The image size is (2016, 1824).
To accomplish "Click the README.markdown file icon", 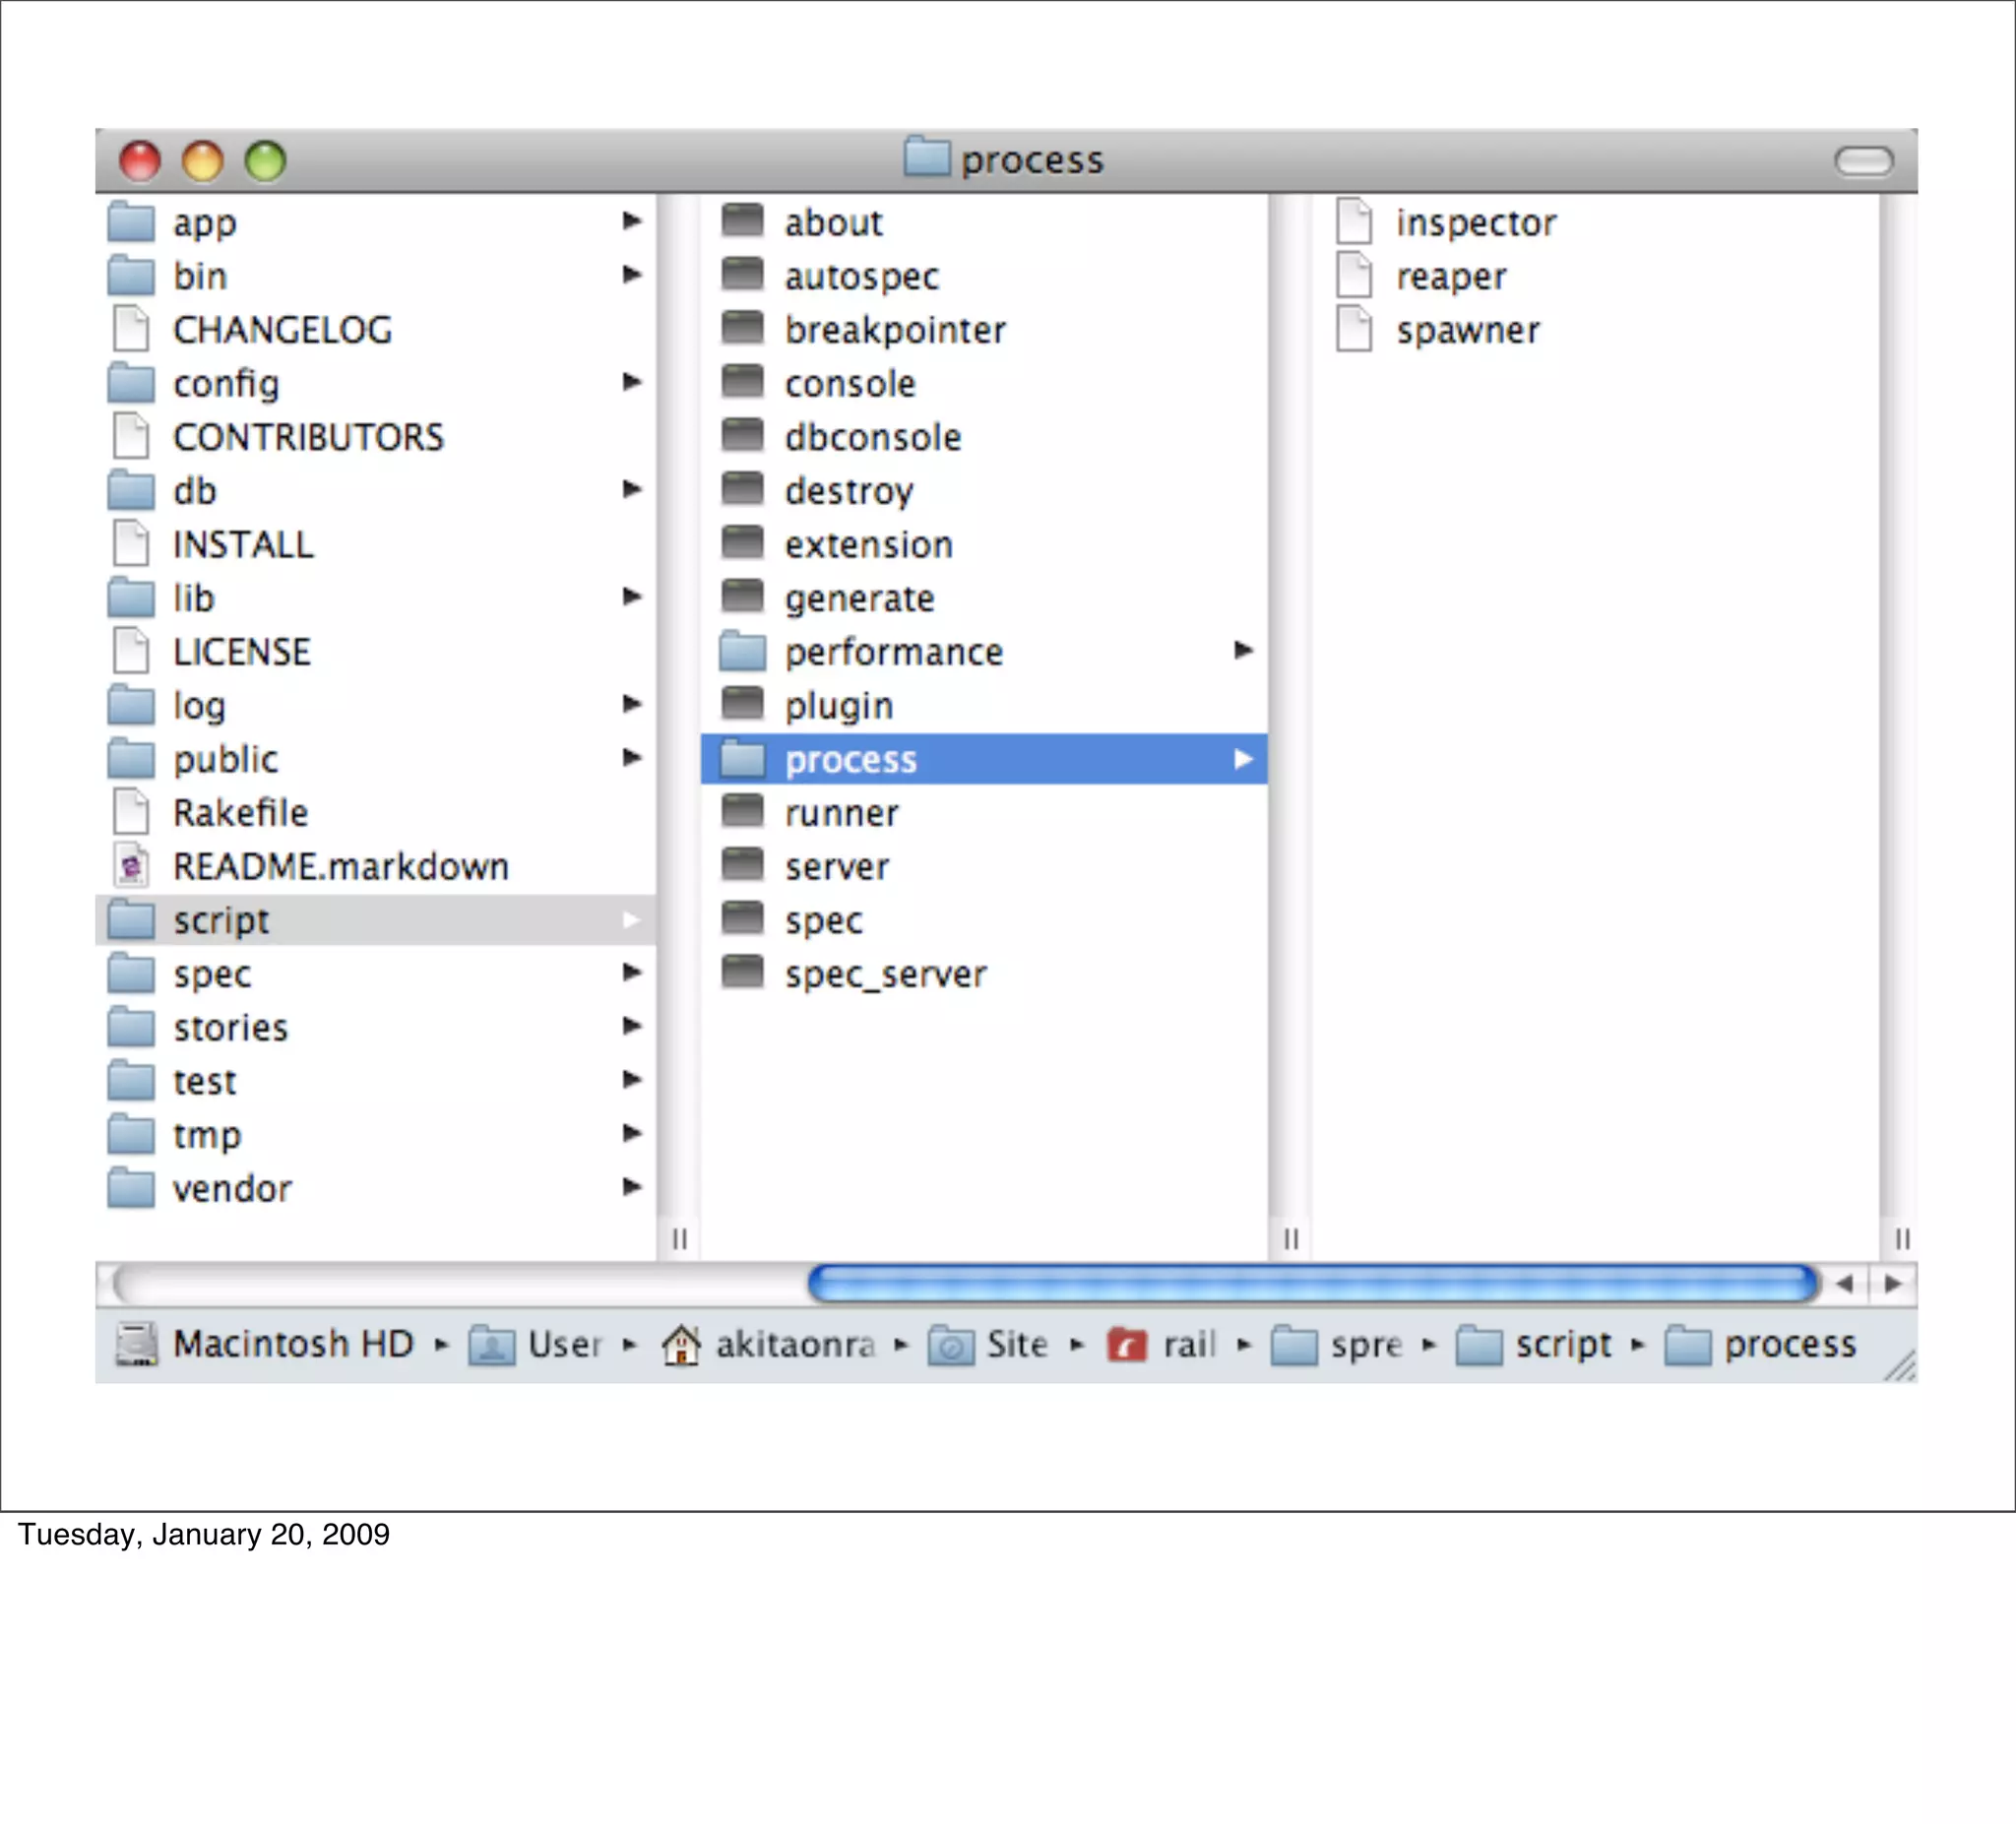I will tap(131, 866).
